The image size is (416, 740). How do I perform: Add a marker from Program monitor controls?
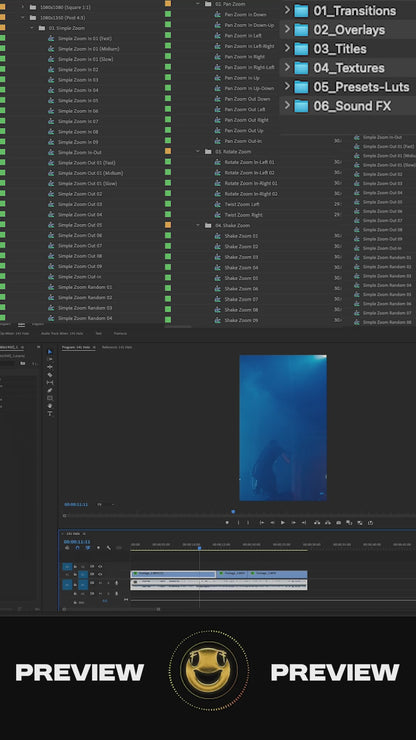(x=227, y=522)
